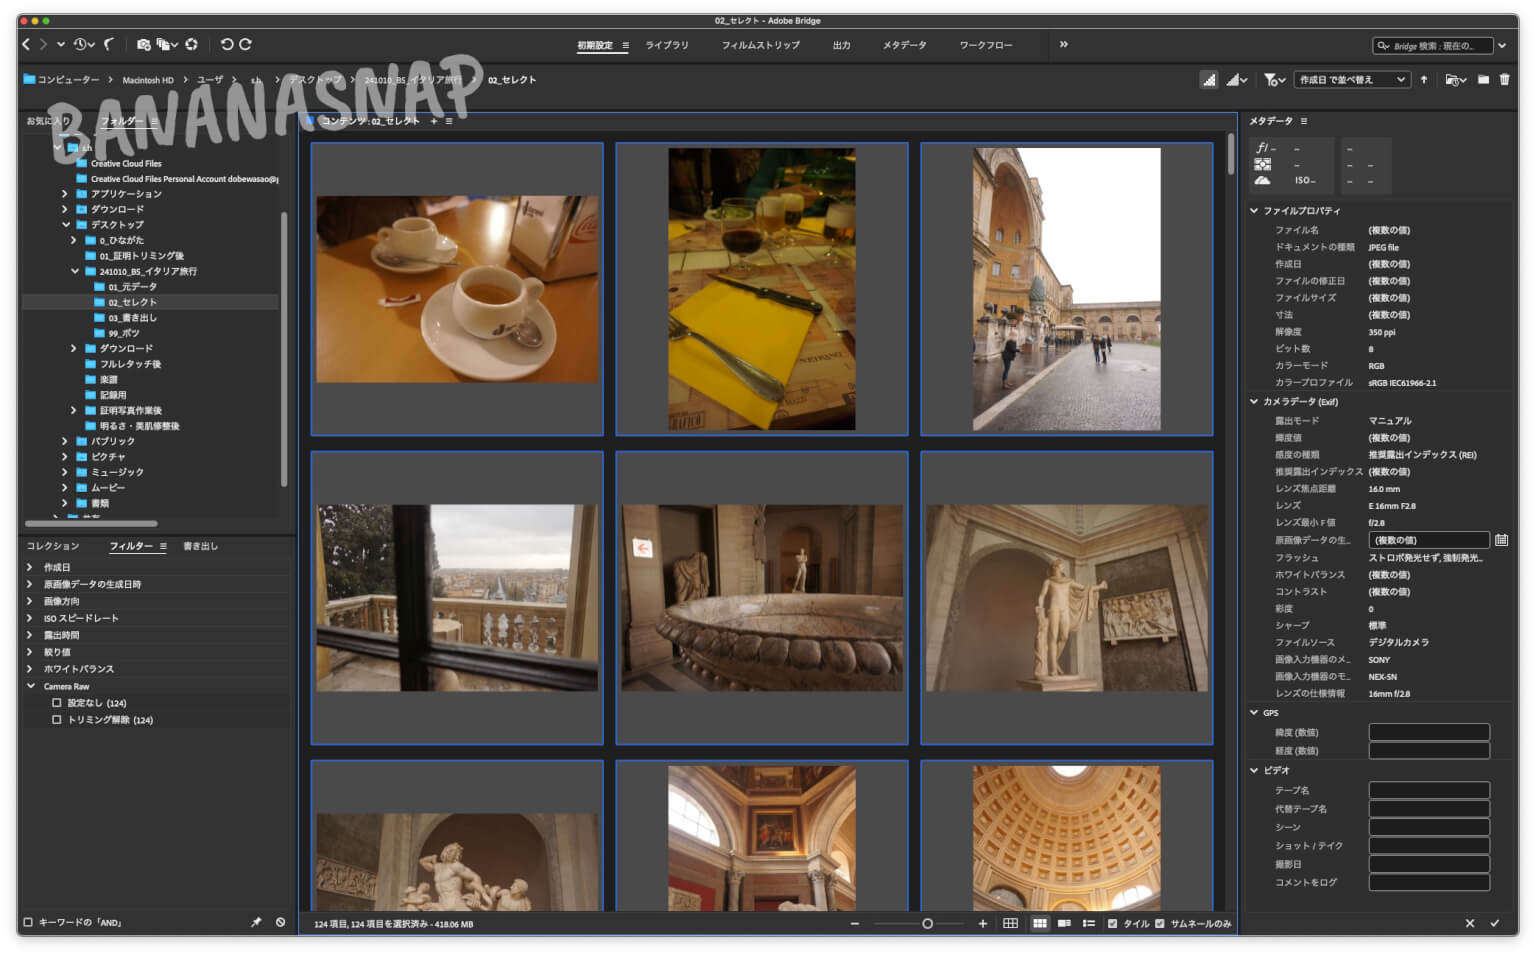Collapse ビデオ metadata section
The height and width of the screenshot is (956, 1536).
pyautogui.click(x=1254, y=771)
